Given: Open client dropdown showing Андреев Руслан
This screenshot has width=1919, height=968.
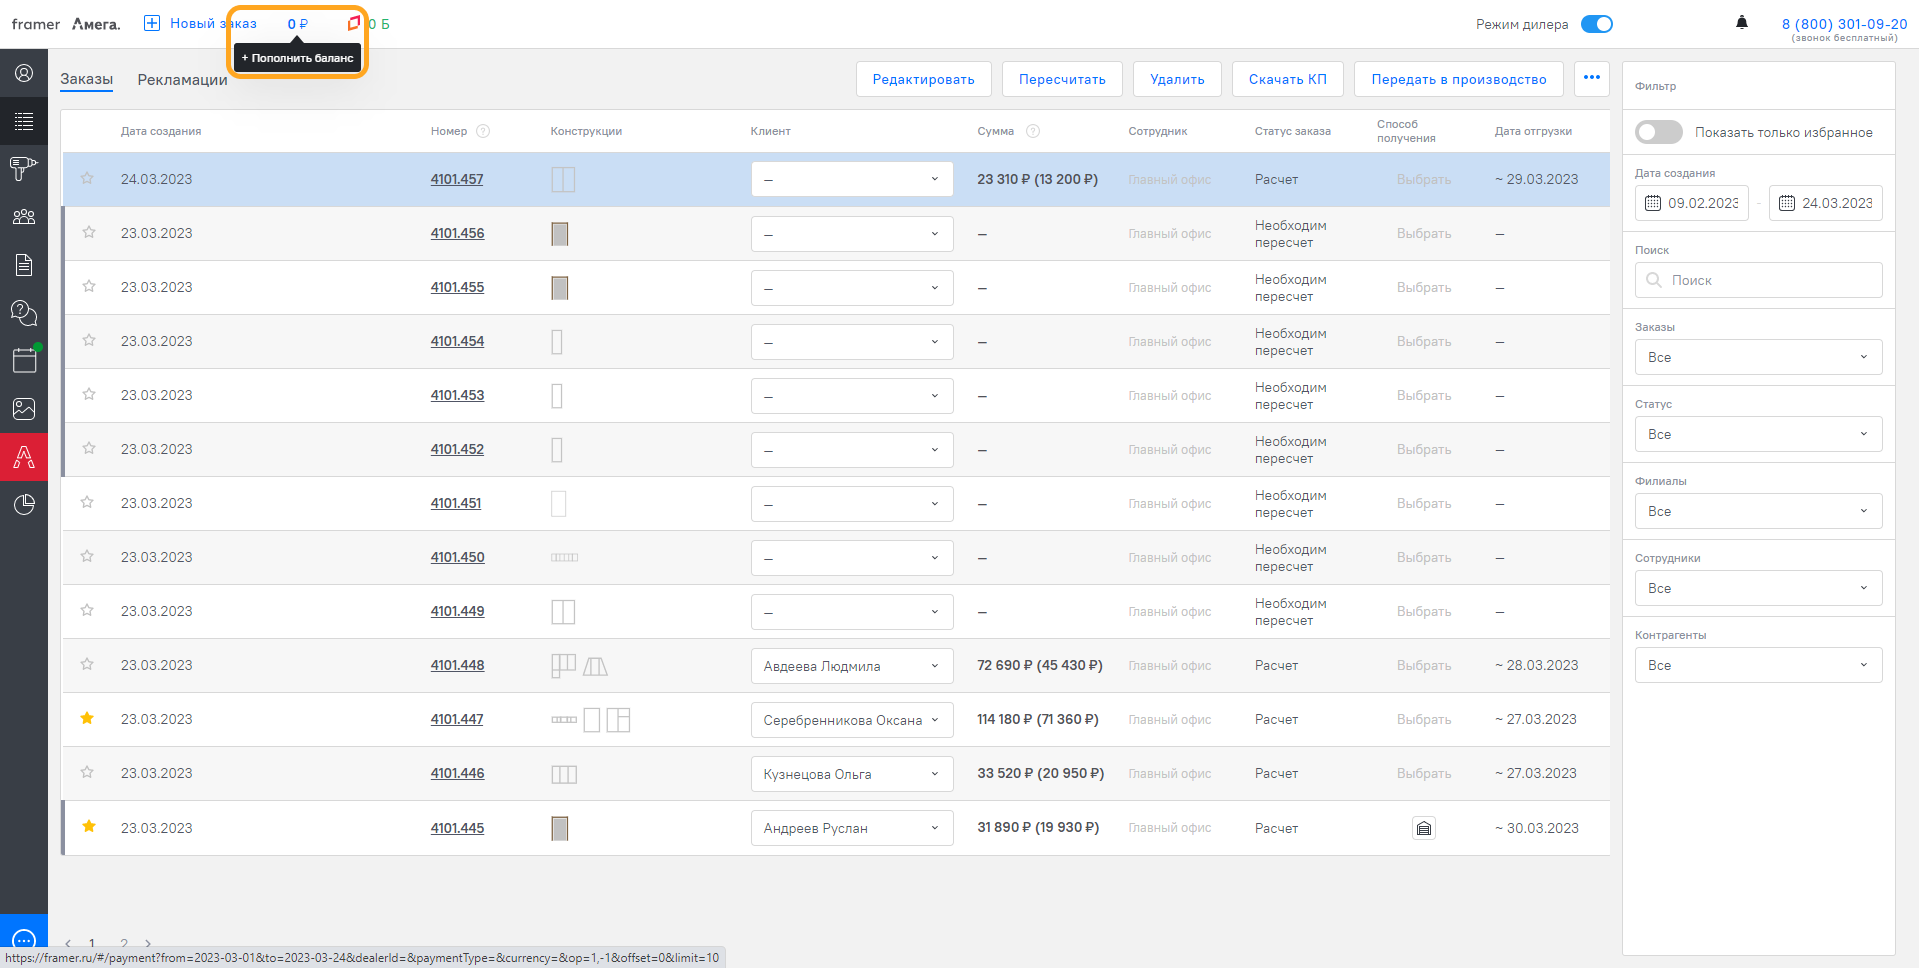Looking at the screenshot, I should 852,828.
